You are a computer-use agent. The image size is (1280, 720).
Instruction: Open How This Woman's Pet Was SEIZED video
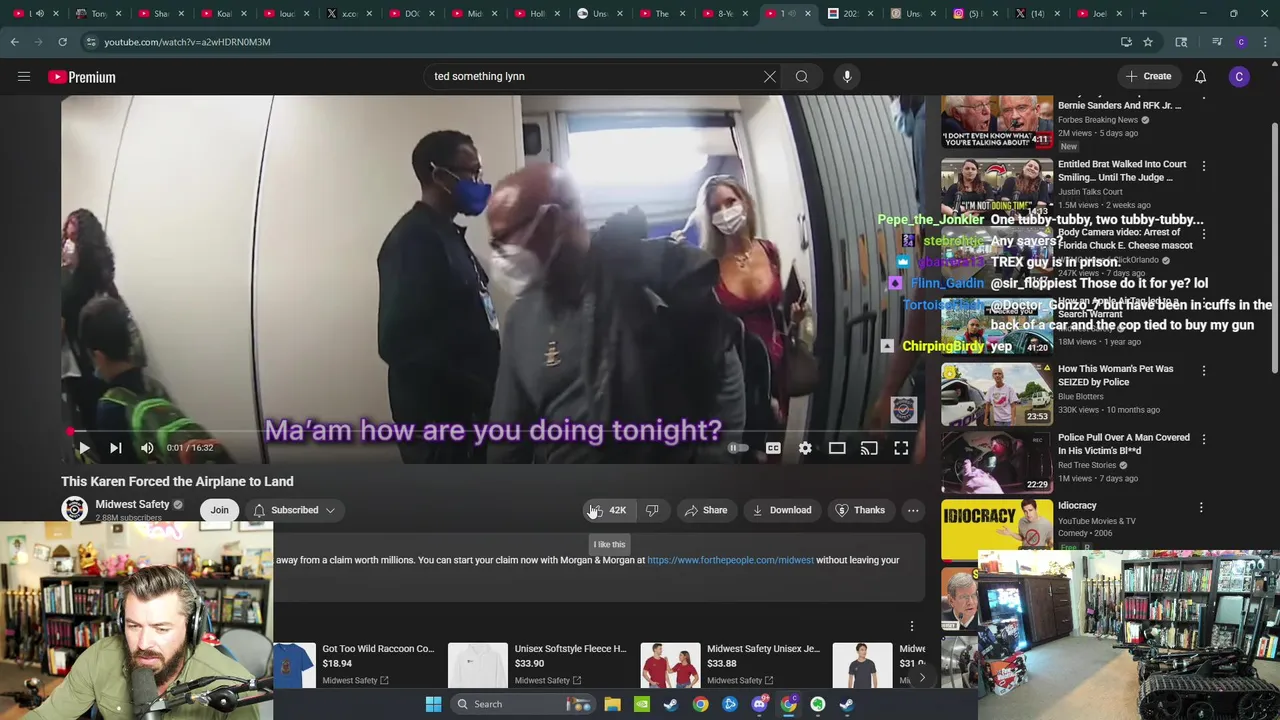pos(1115,375)
